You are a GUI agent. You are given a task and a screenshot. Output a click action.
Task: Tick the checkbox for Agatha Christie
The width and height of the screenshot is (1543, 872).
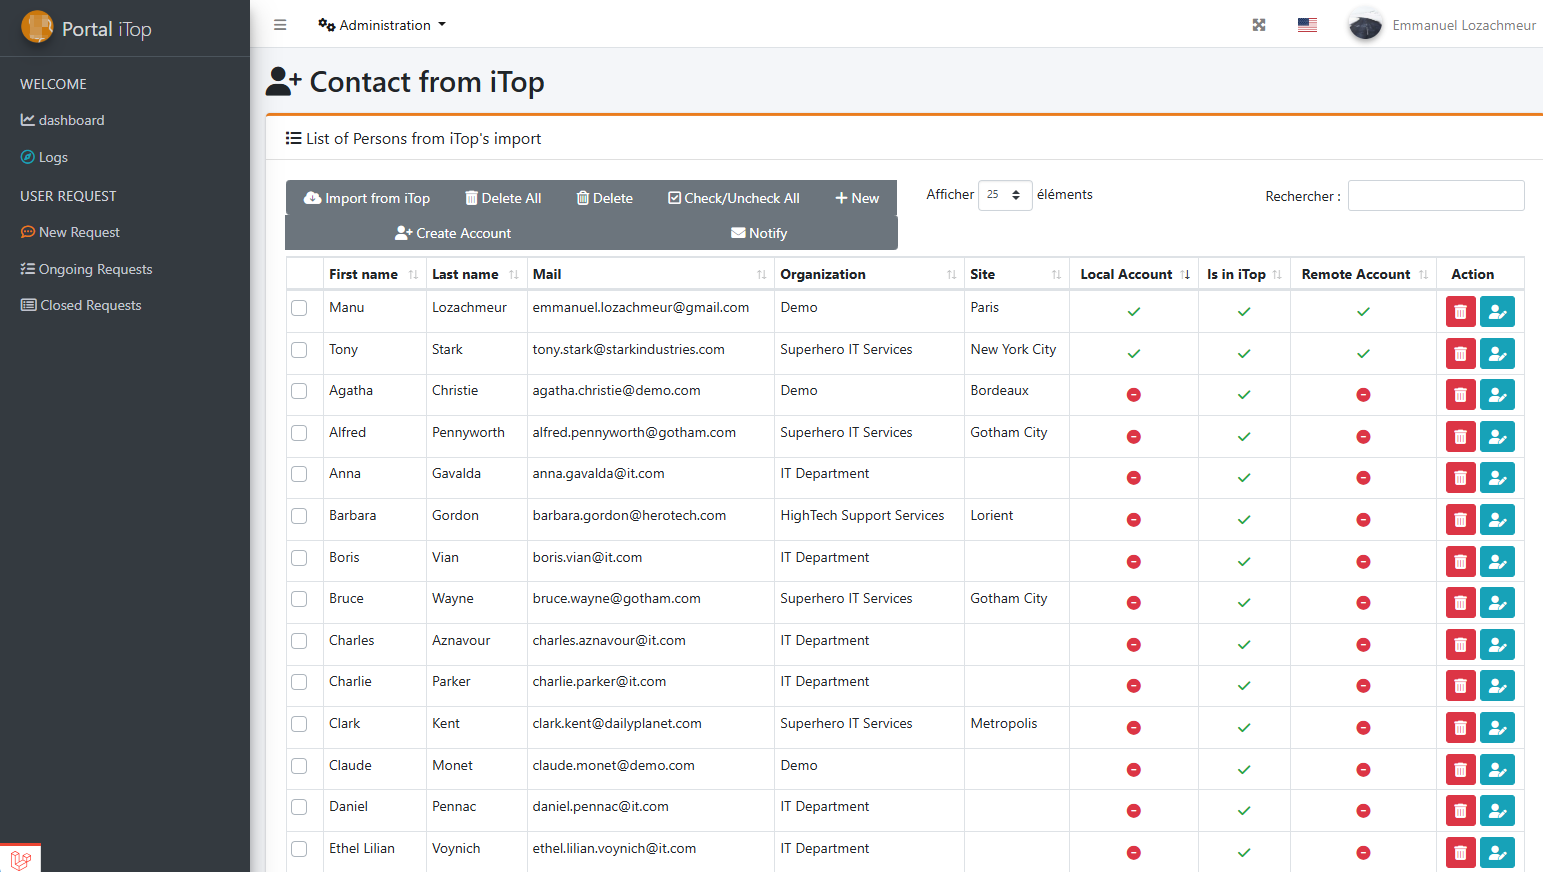coord(299,391)
